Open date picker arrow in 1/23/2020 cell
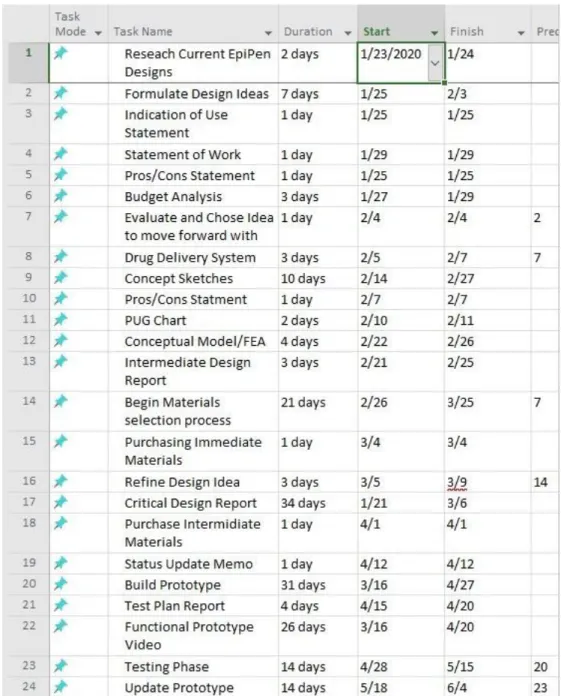 click(x=435, y=63)
